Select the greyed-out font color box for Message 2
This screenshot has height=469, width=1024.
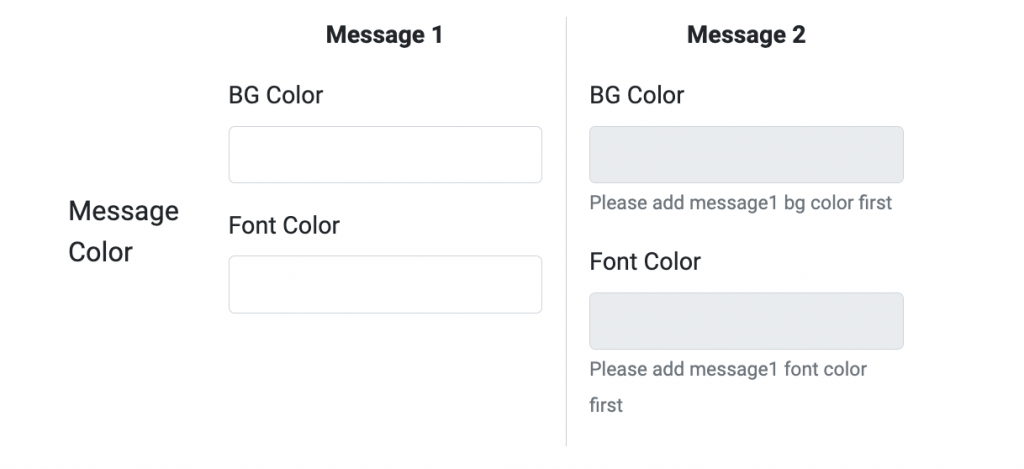746,321
